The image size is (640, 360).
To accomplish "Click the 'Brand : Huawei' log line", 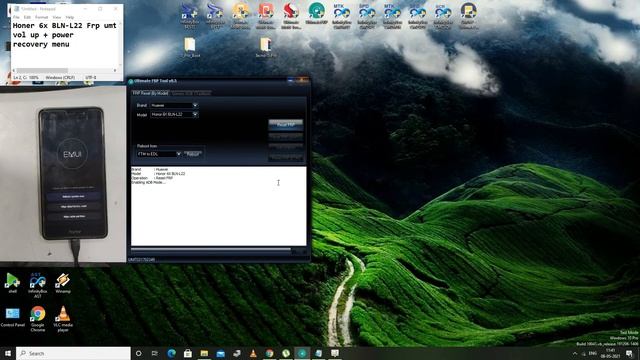I will pyautogui.click(x=149, y=169).
